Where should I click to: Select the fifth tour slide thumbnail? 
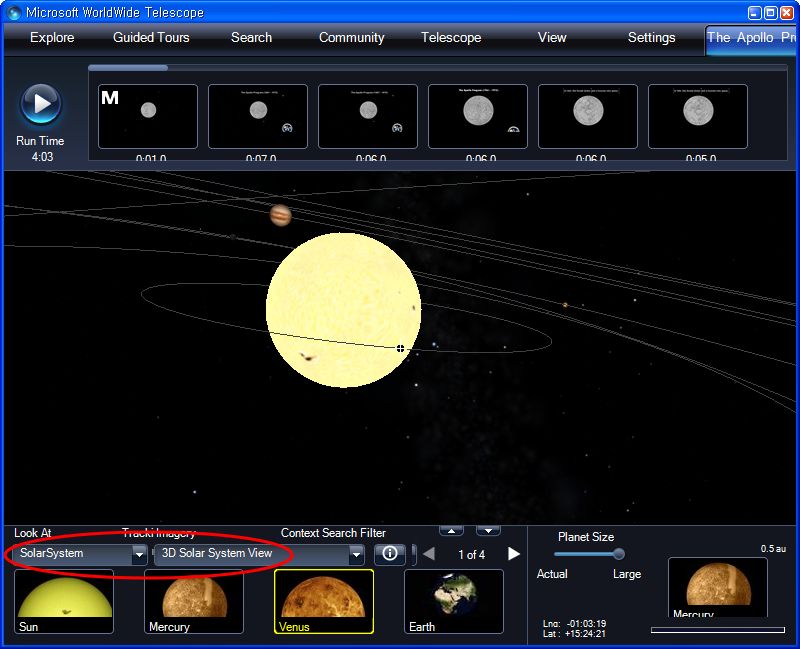(588, 116)
